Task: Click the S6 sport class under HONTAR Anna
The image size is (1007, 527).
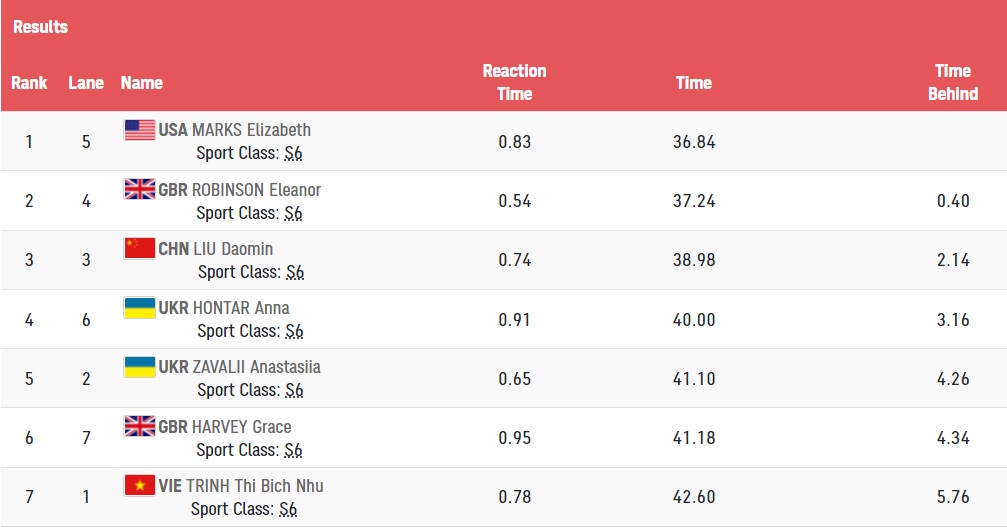Action: [x=295, y=331]
